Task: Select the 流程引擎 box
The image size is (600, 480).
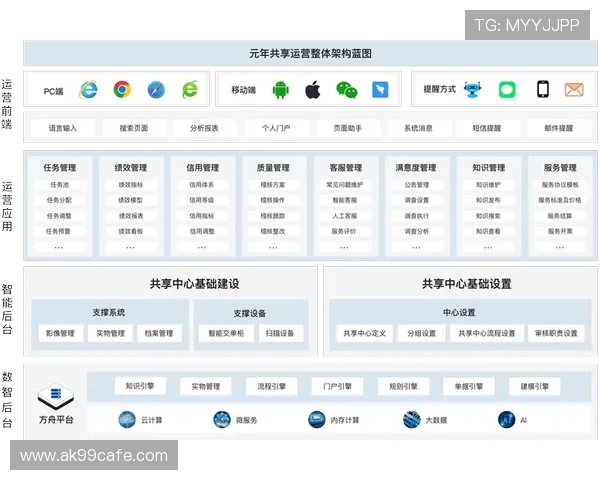Action: [x=272, y=386]
